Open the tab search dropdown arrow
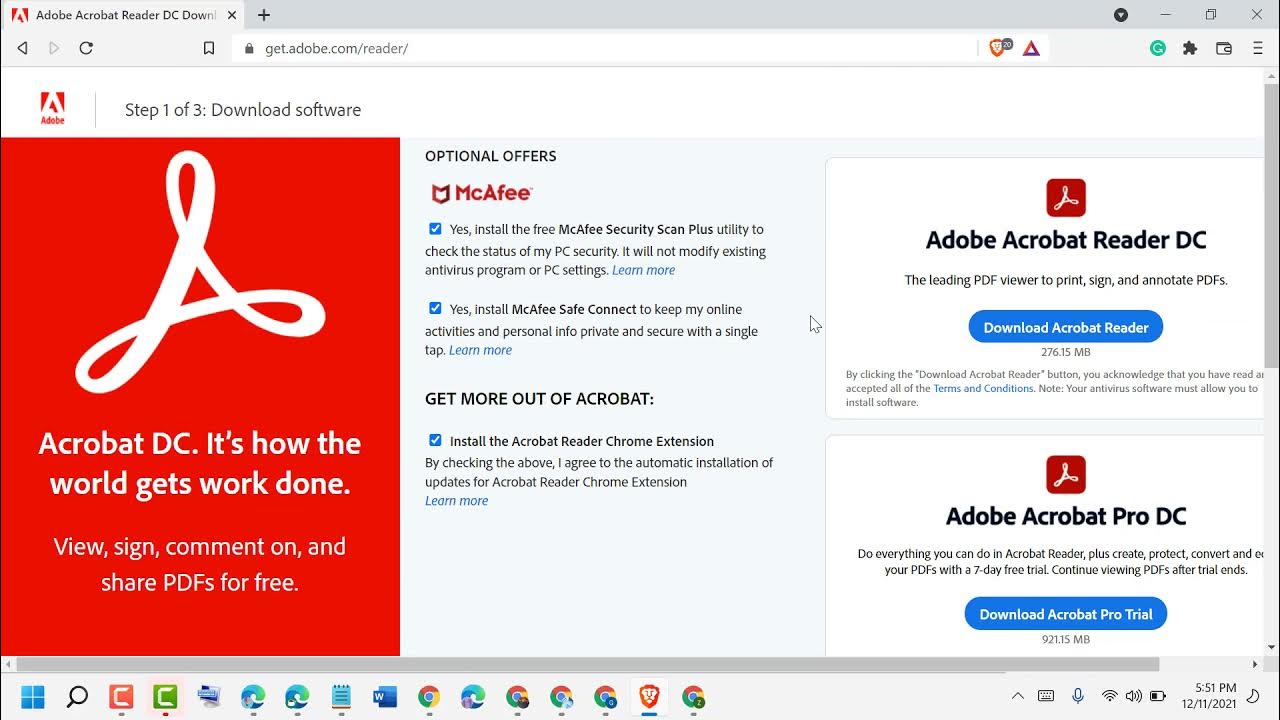The height and width of the screenshot is (720, 1280). point(1121,15)
